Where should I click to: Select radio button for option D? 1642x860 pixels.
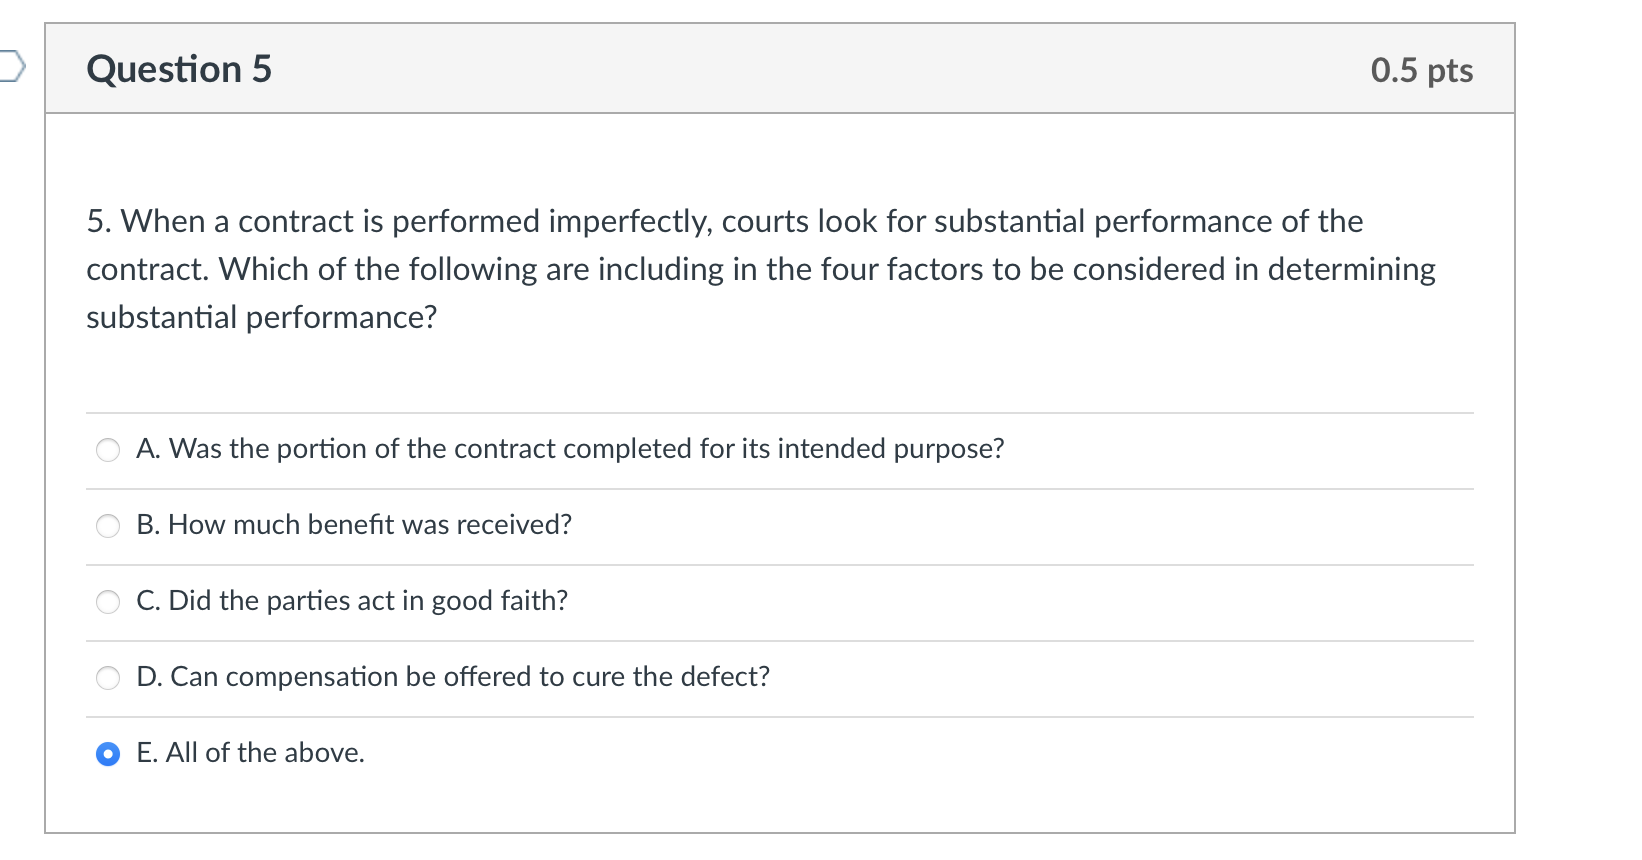(108, 677)
